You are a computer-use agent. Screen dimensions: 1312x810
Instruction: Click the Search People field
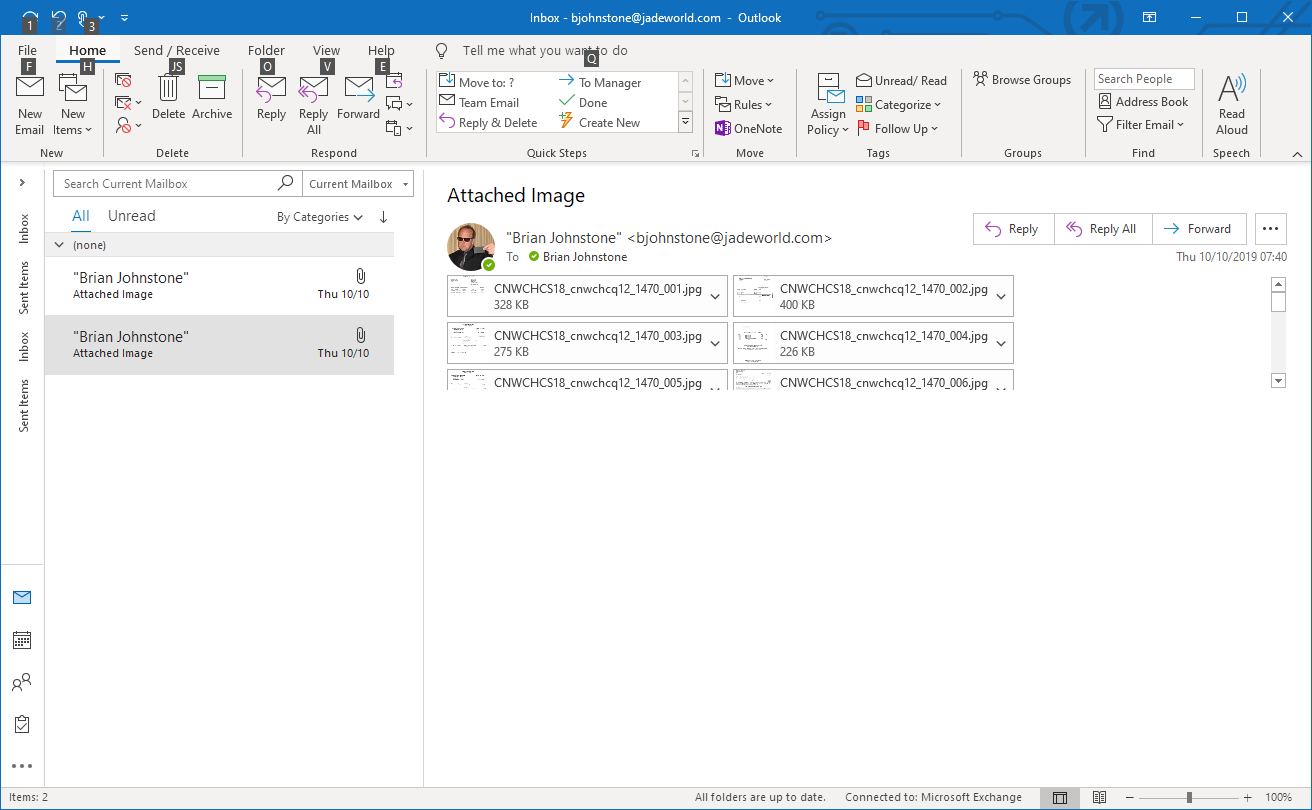click(1144, 79)
